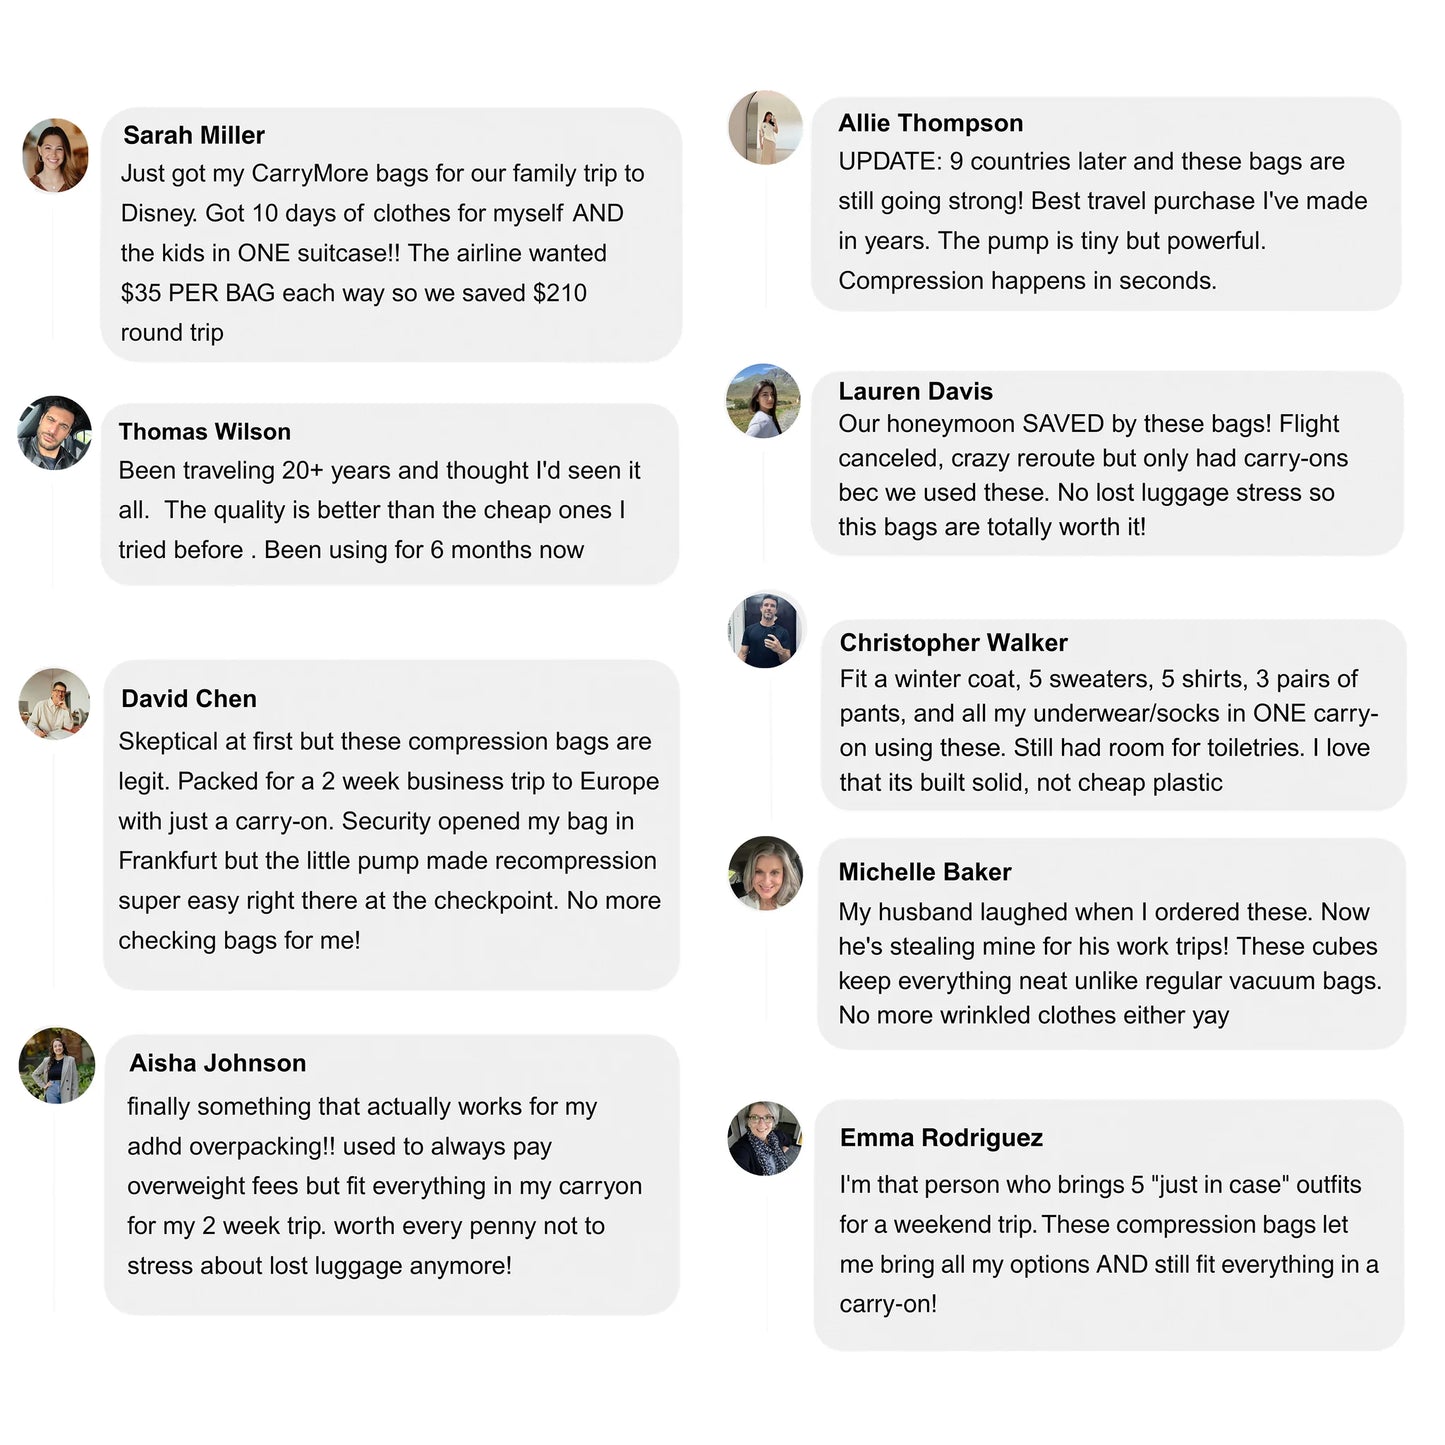The image size is (1445, 1445).
Task: Click the Christopher Walker name heading
Action: [x=954, y=642]
